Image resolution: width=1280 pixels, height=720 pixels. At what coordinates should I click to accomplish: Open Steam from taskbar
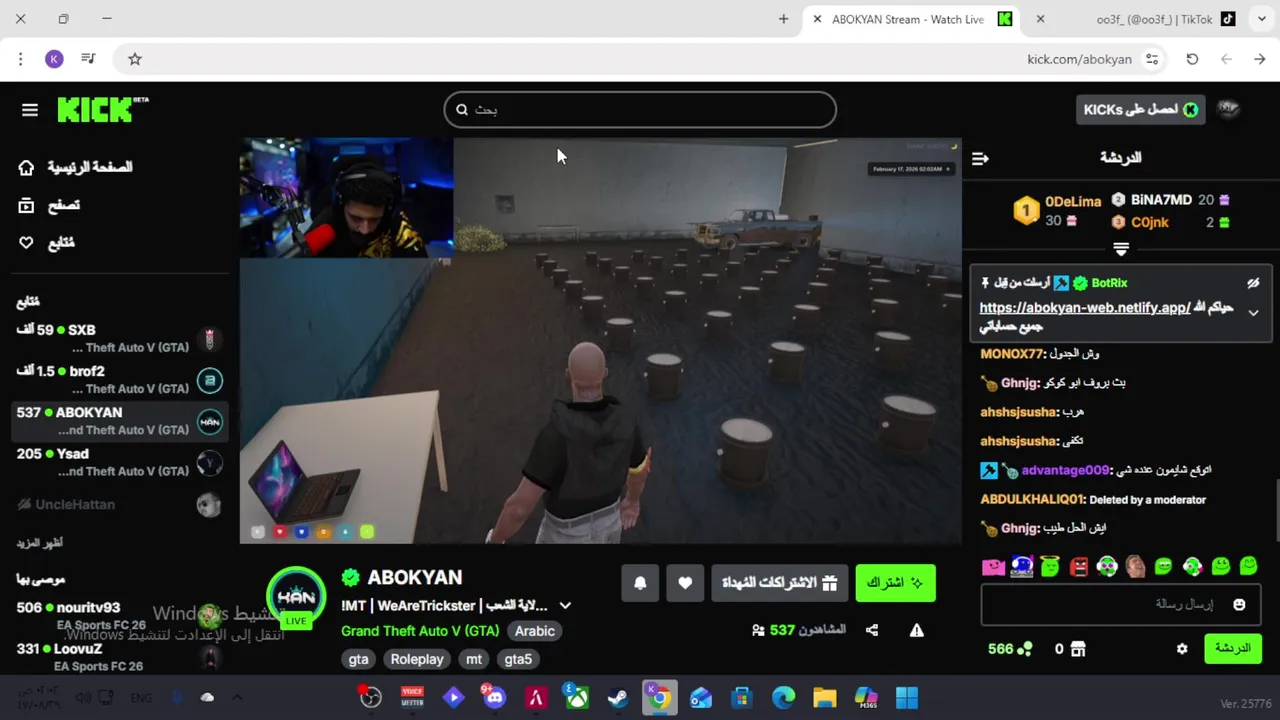[x=618, y=697]
